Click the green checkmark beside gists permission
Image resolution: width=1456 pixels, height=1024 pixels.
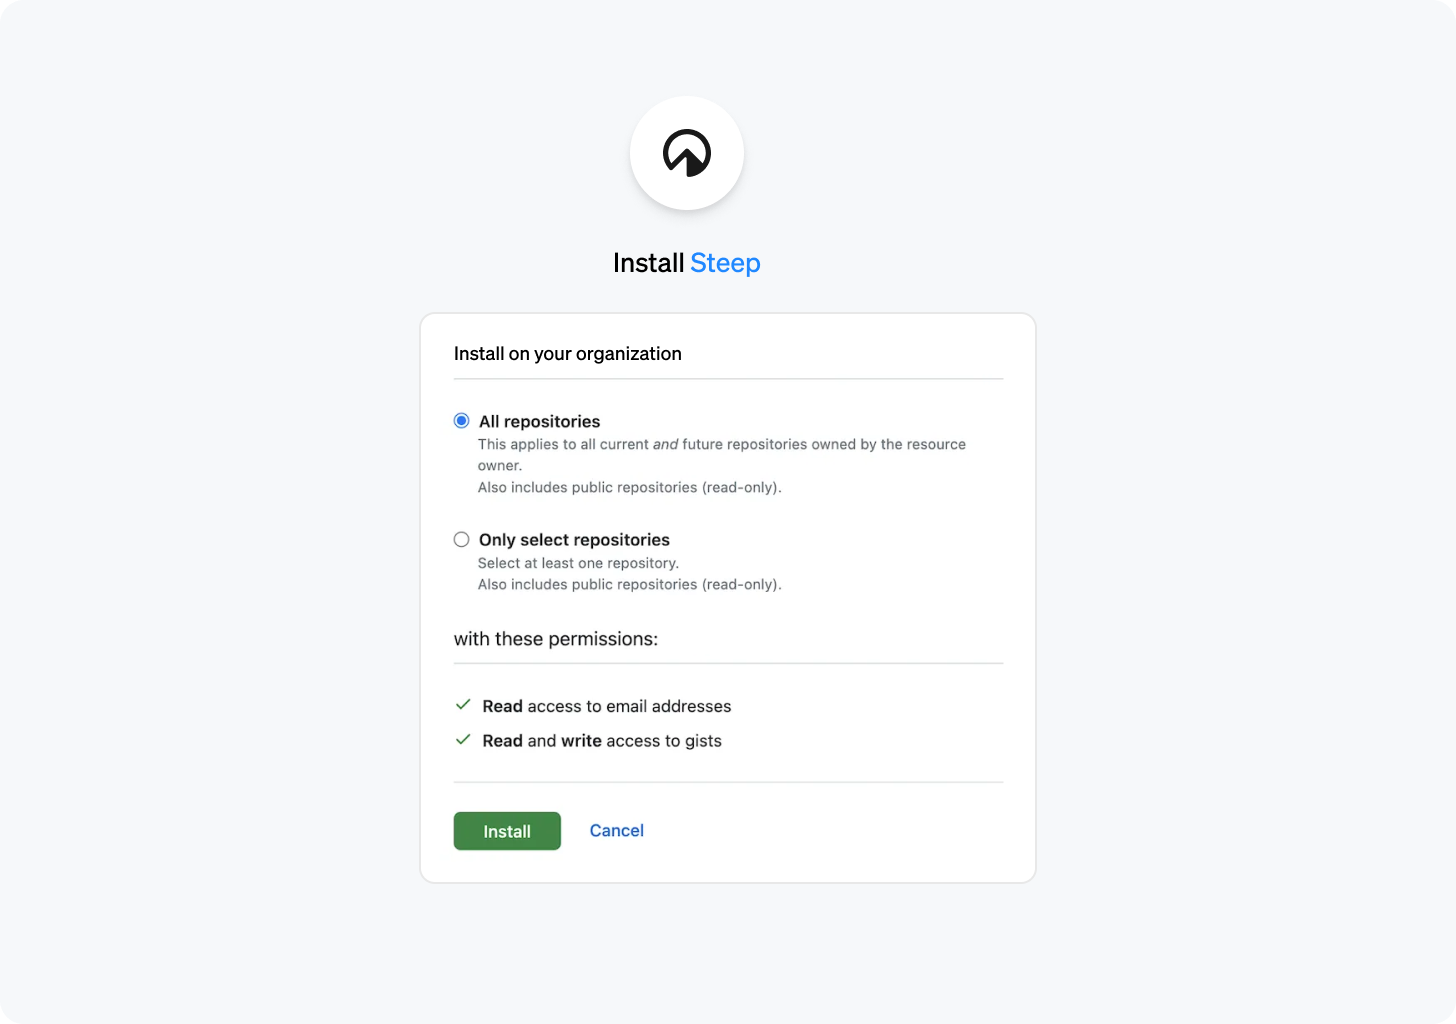pos(463,740)
